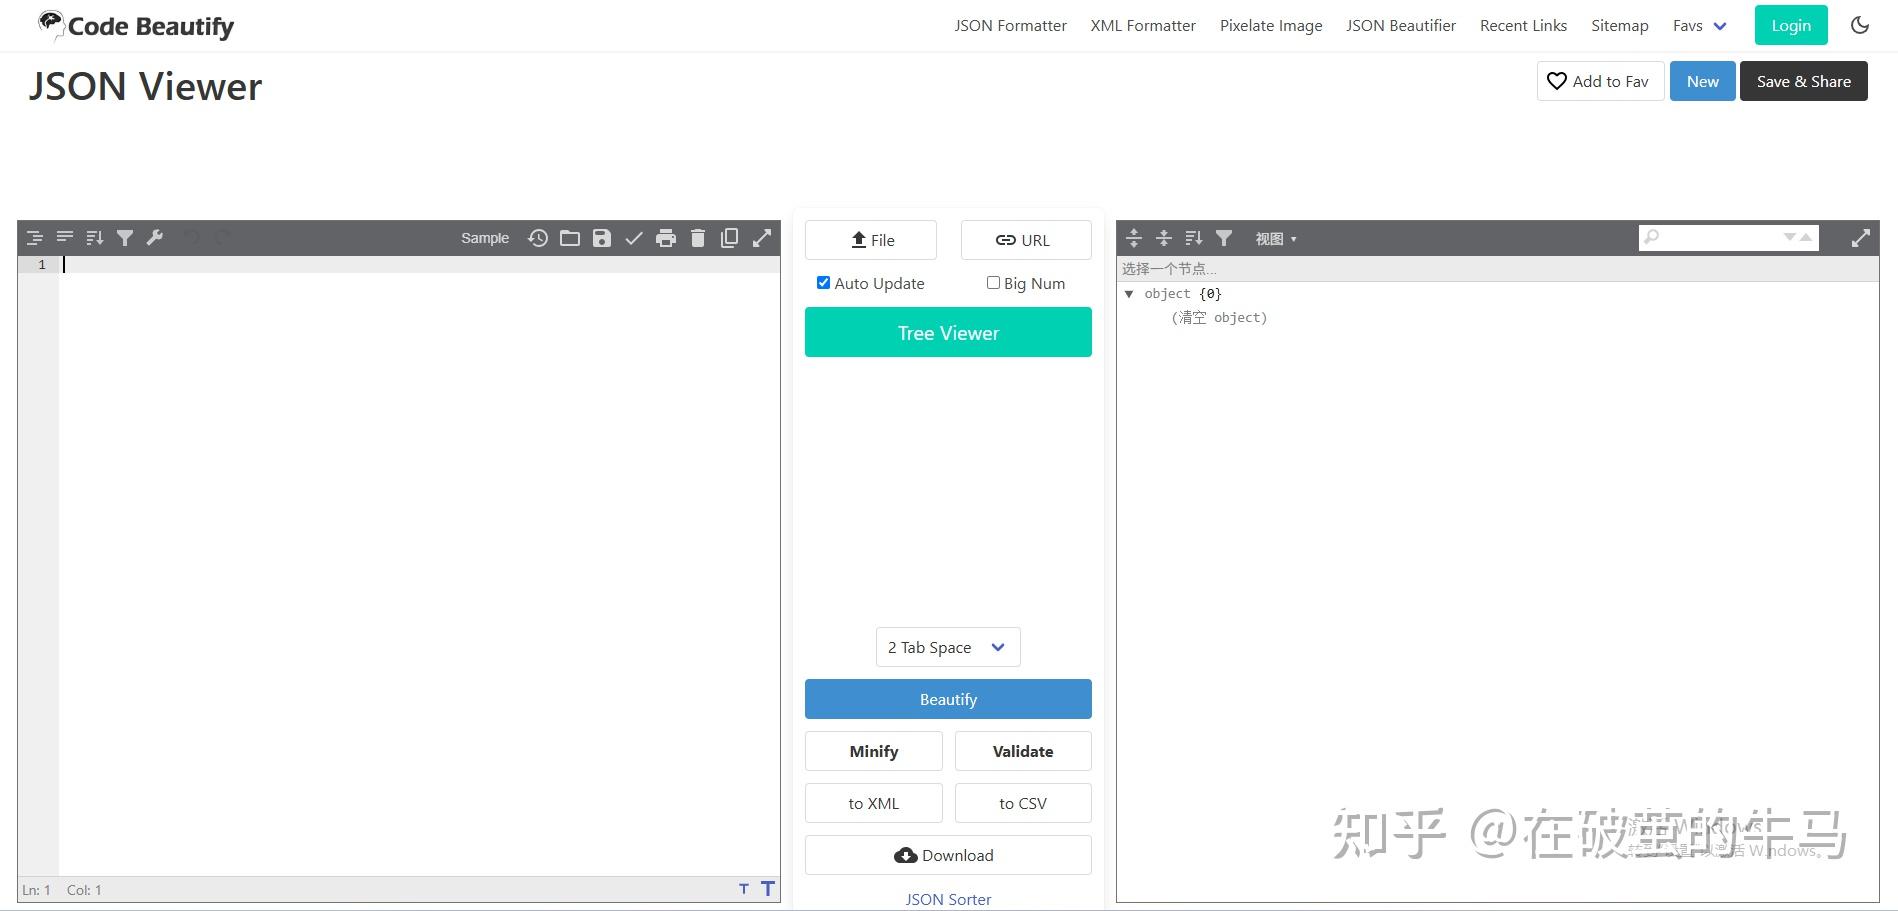1898x911 pixels.
Task: Click the Save & Share button
Action: (1804, 81)
